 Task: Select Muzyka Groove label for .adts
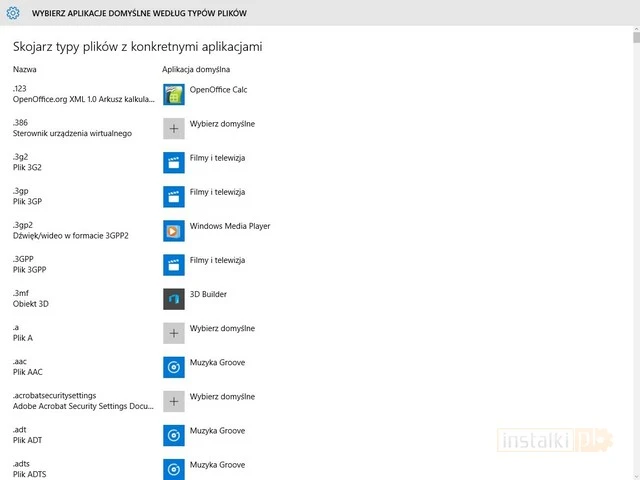click(217, 465)
